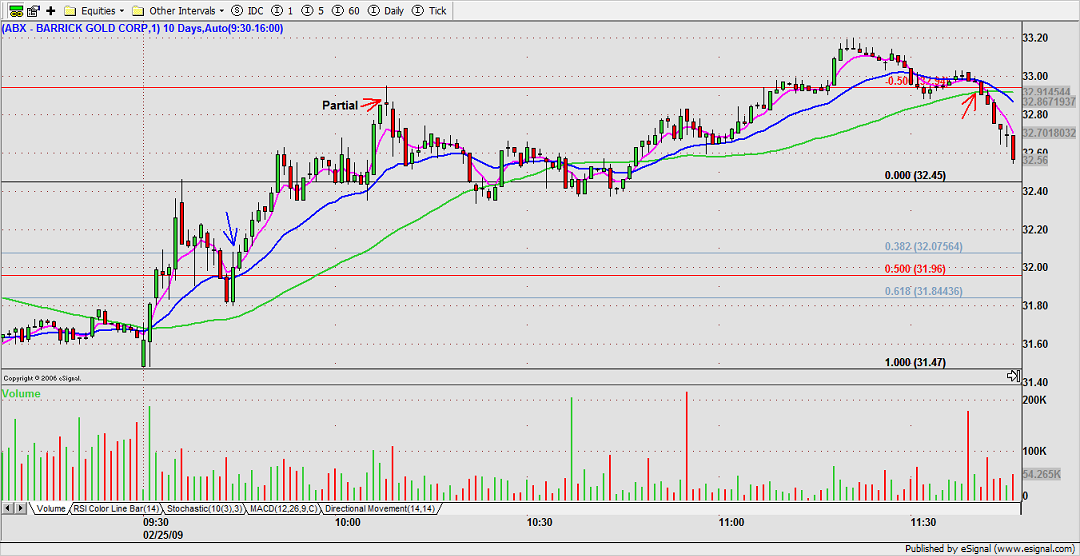Viewport: 1080px width, 556px height.
Task: Click the Partial annotation text
Action: [x=340, y=105]
